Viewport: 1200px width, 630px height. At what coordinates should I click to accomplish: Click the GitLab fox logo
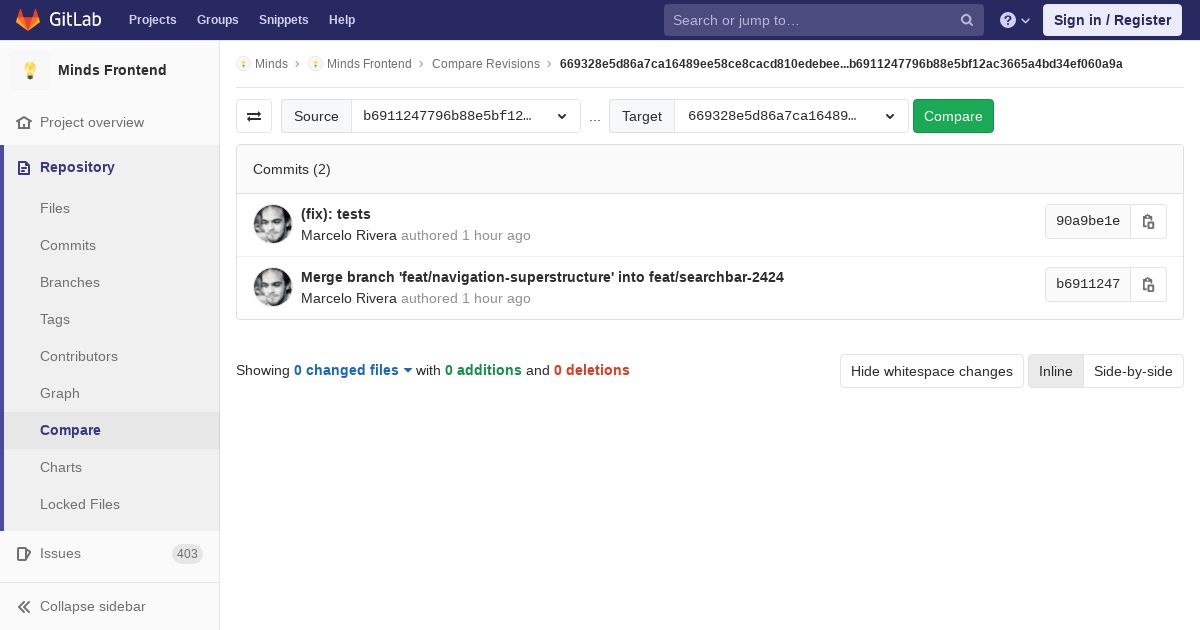pyautogui.click(x=28, y=20)
